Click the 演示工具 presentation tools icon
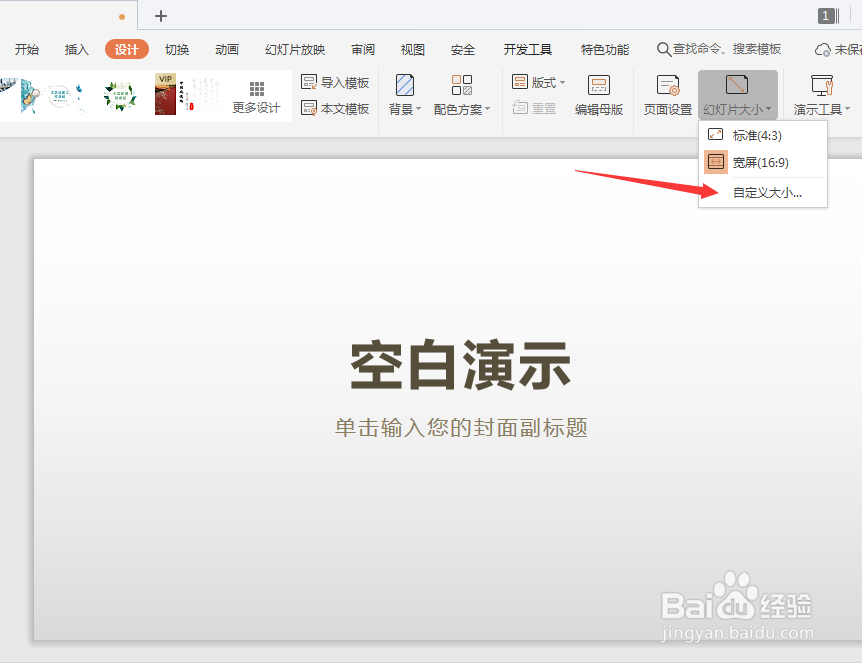Viewport: 862px width, 663px height. 821,85
